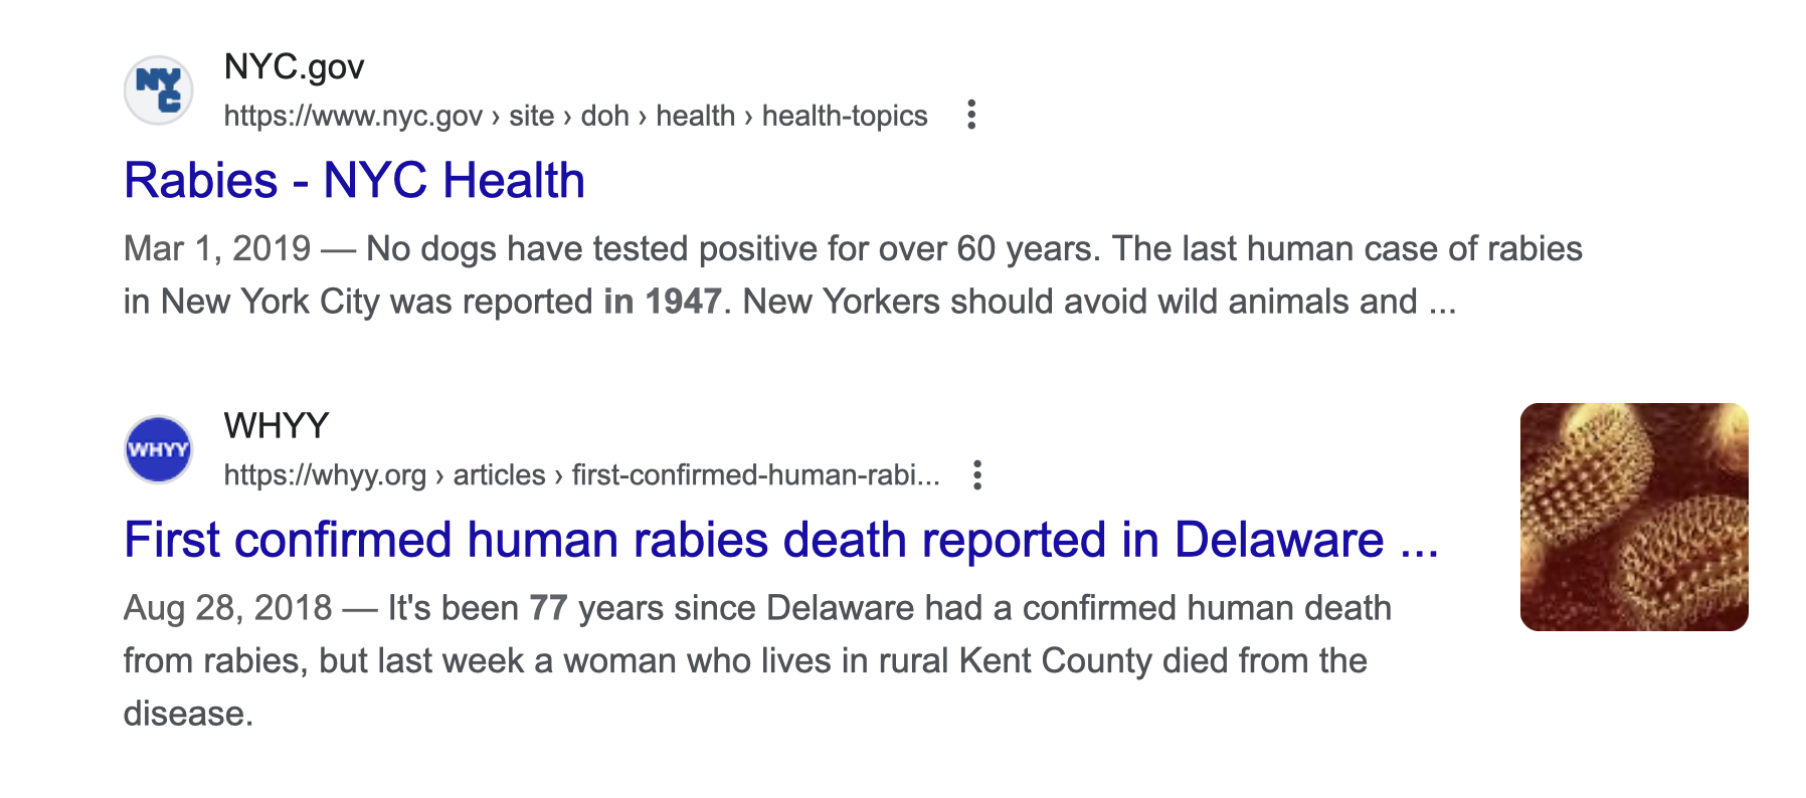
Task: Click the rabies virus thumbnail image
Action: [1634, 517]
